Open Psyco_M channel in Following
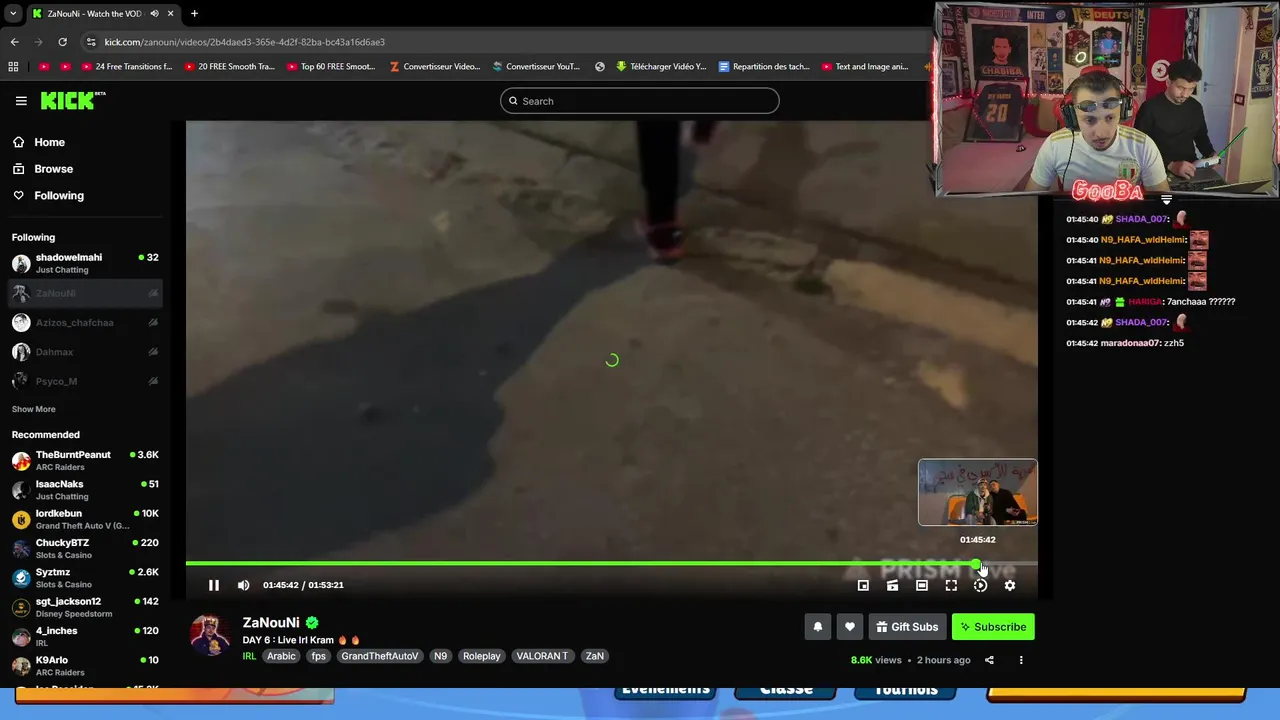 point(85,381)
